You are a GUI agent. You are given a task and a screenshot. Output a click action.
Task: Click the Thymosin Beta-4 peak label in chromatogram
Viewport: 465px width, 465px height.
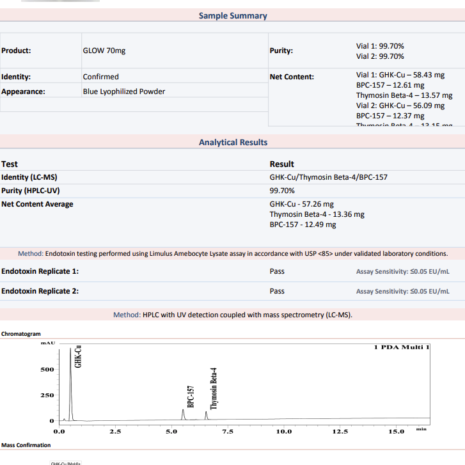click(213, 389)
